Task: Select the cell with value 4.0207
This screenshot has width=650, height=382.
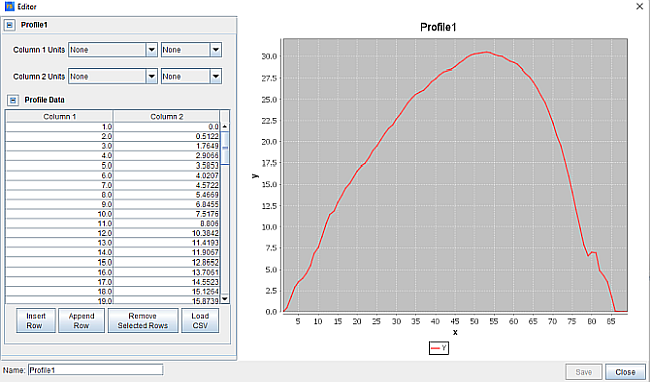Action: point(166,175)
